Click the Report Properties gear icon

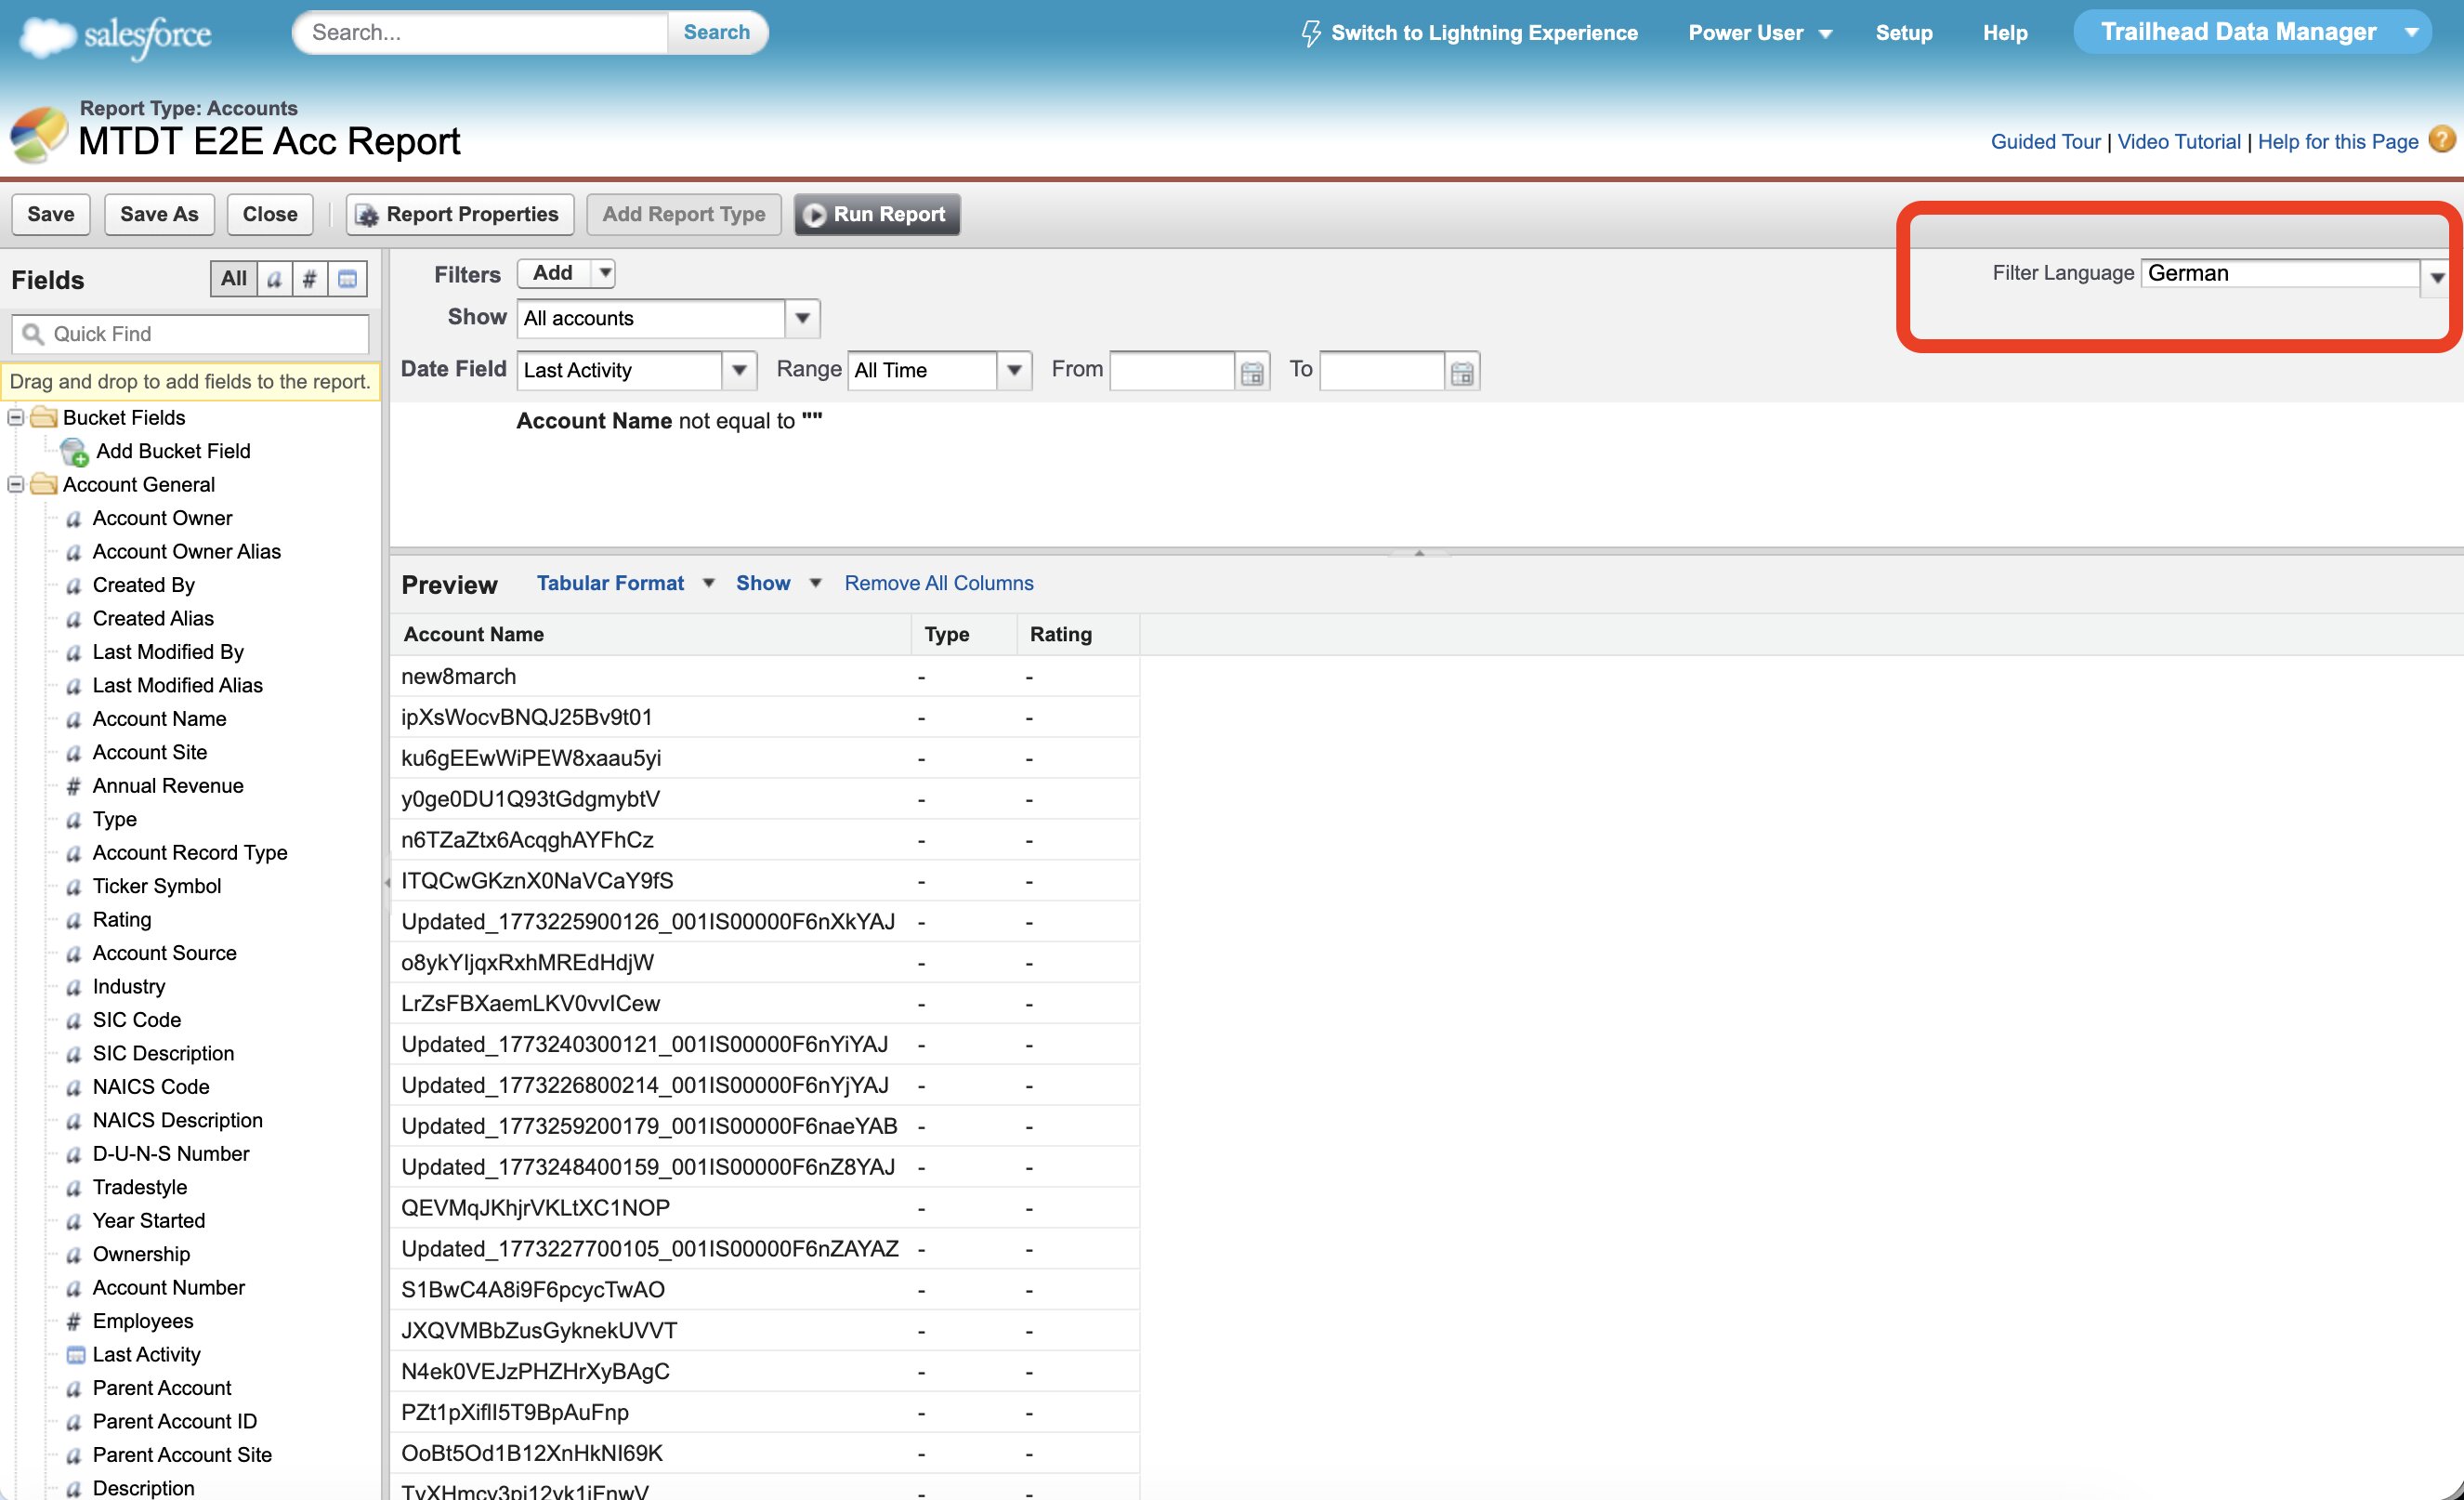click(x=367, y=215)
